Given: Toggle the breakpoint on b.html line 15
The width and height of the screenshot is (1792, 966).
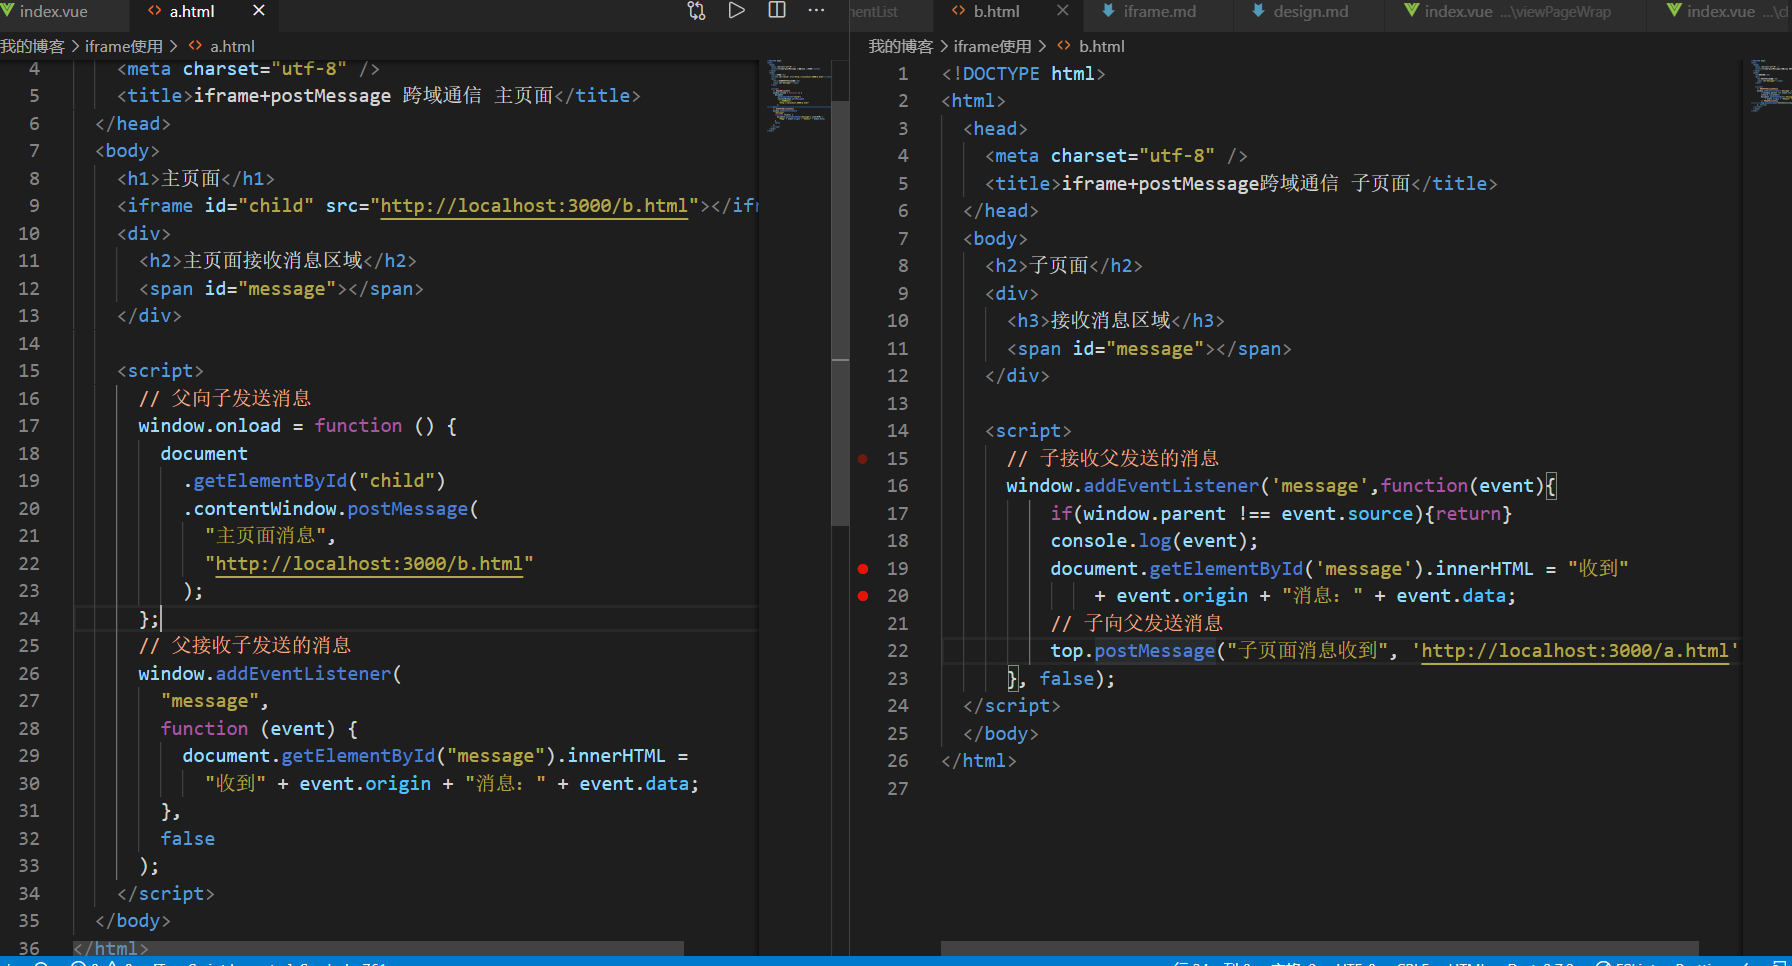Looking at the screenshot, I should (863, 459).
